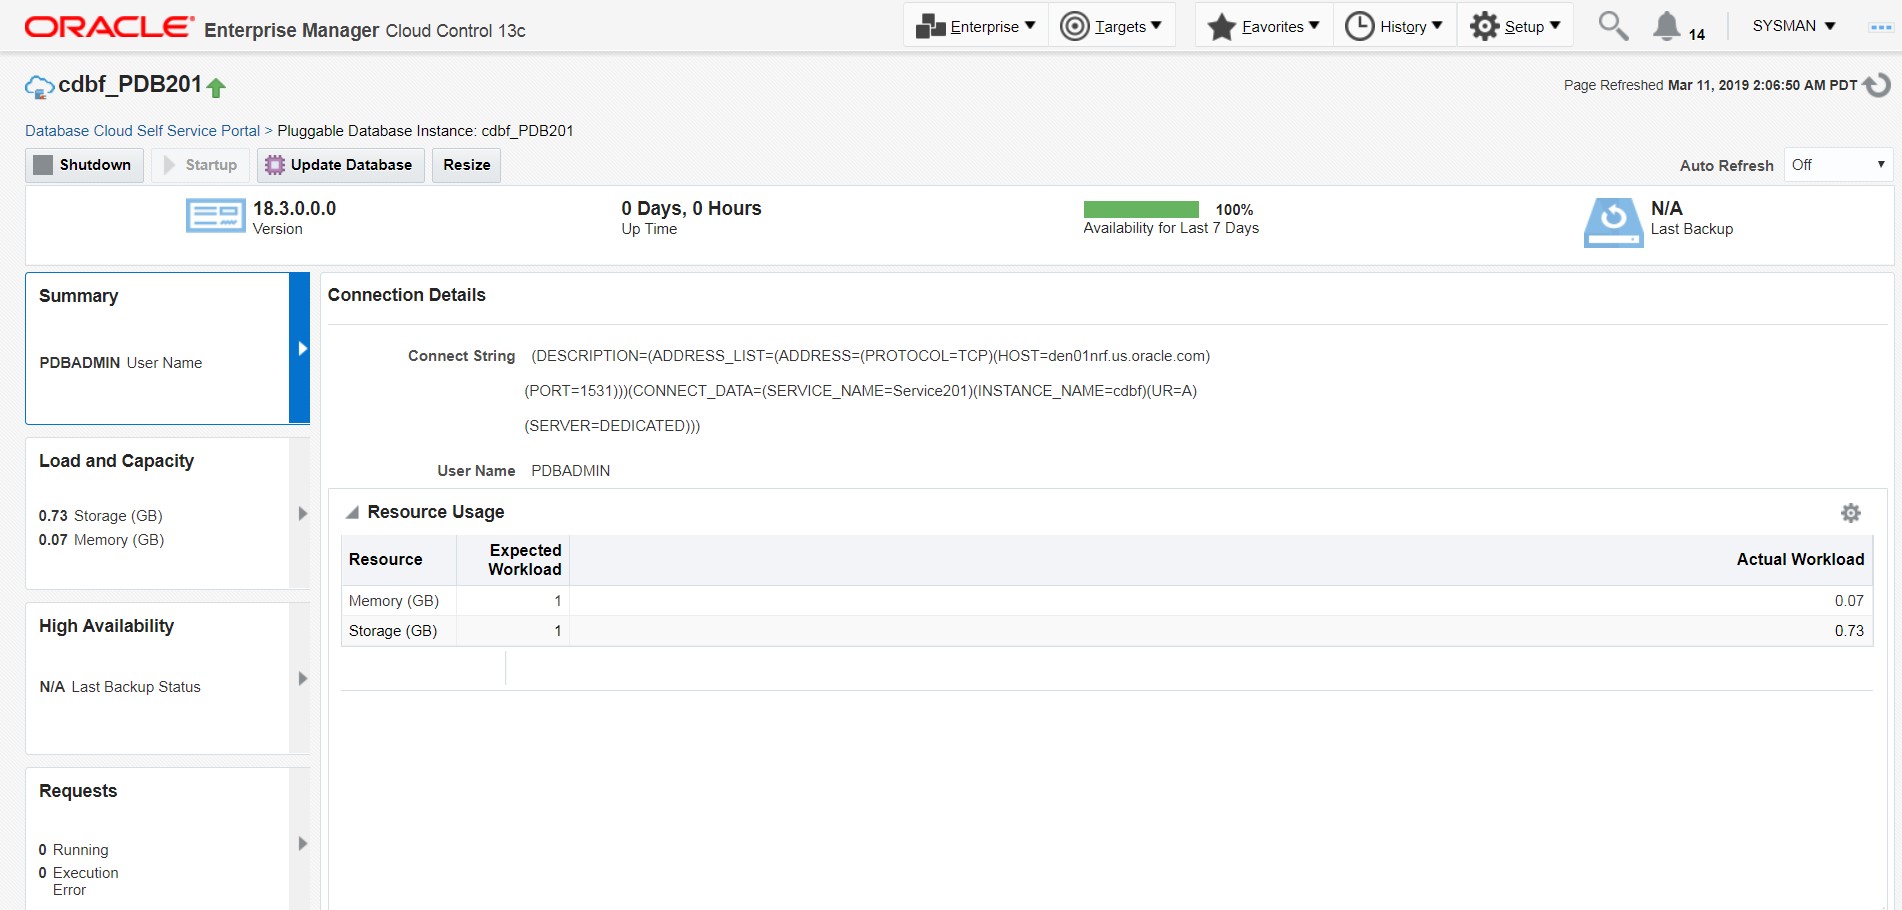Select the Storage (GB) table row

[x=1107, y=631]
